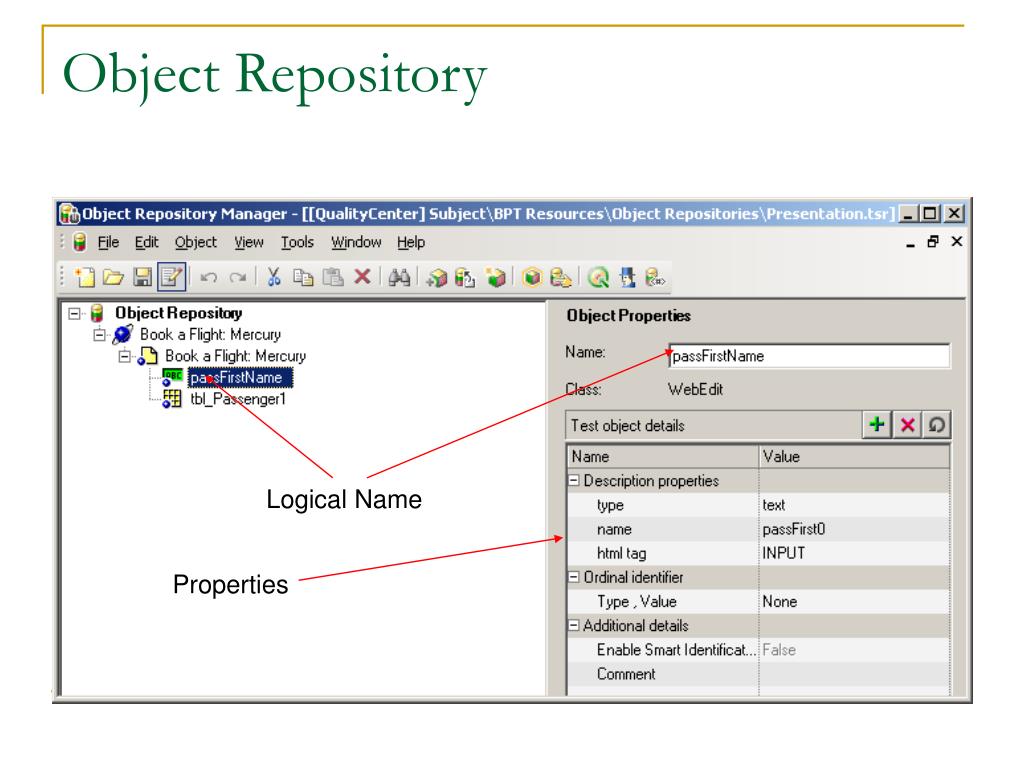Click the name property value 'passFirst0'
Image resolution: width=1024 pixels, height=768 pixels.
(x=793, y=529)
